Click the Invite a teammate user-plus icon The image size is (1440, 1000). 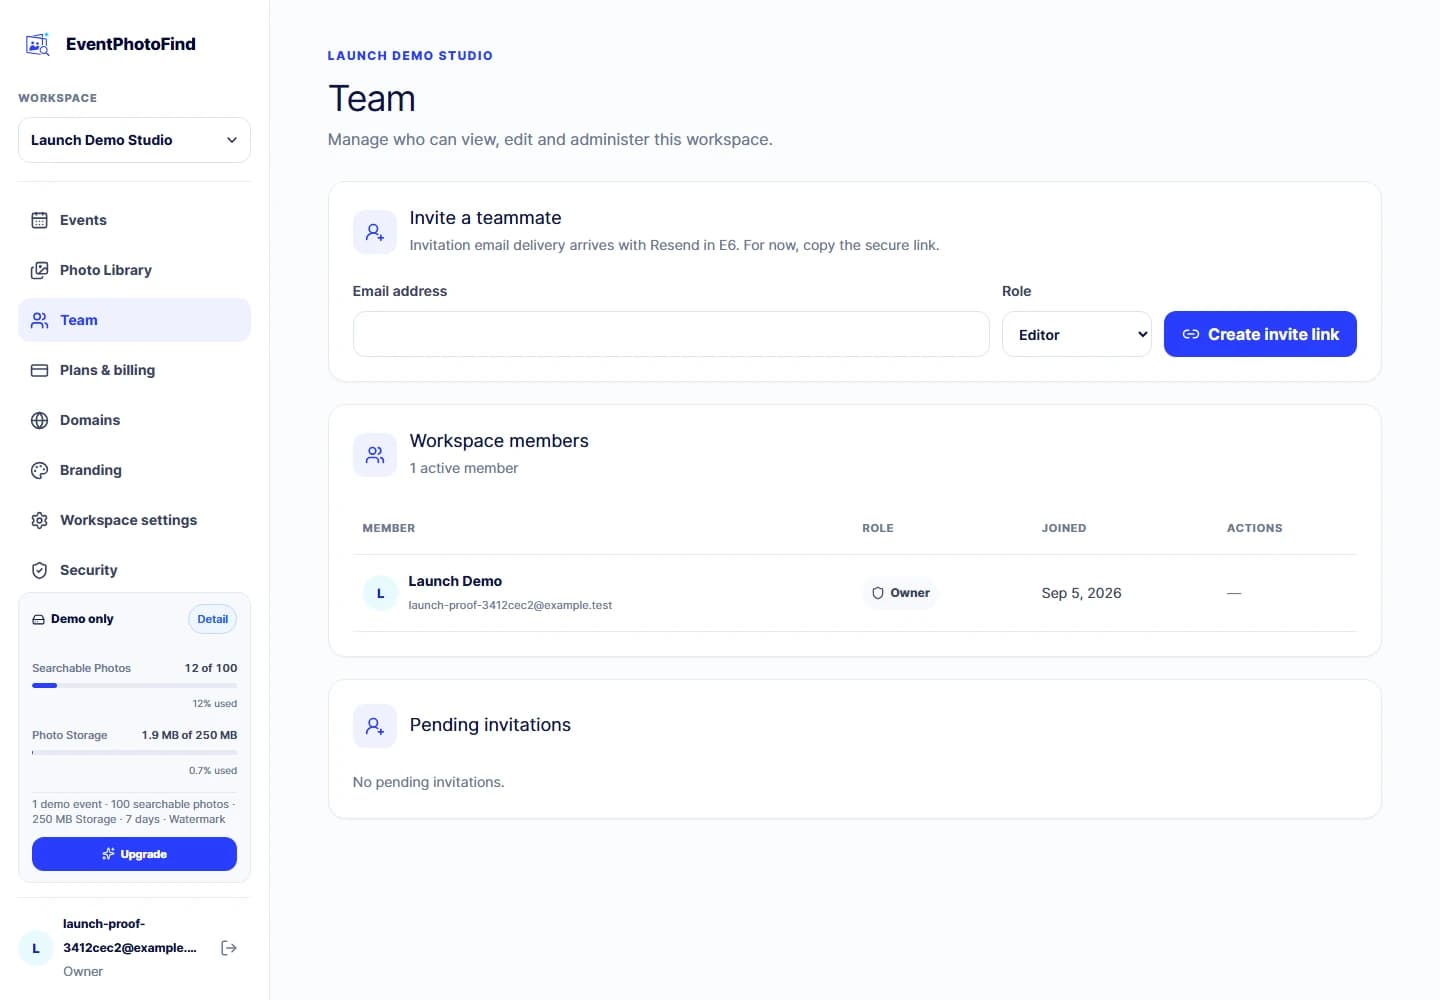point(375,232)
